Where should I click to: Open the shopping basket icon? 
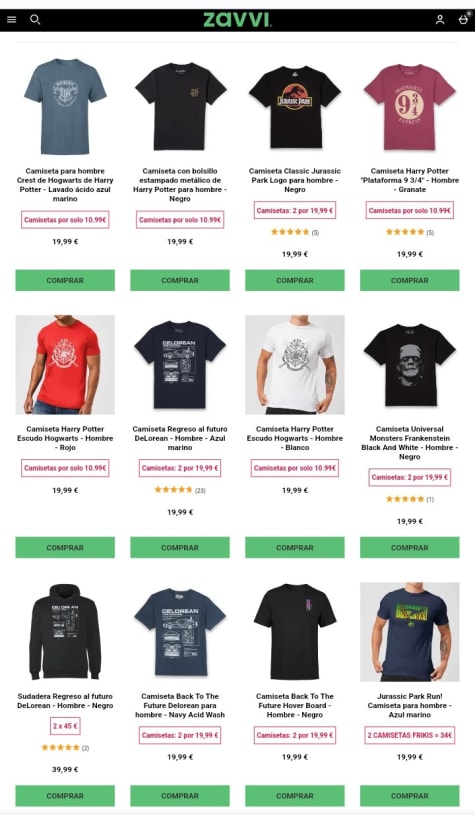coord(463,19)
